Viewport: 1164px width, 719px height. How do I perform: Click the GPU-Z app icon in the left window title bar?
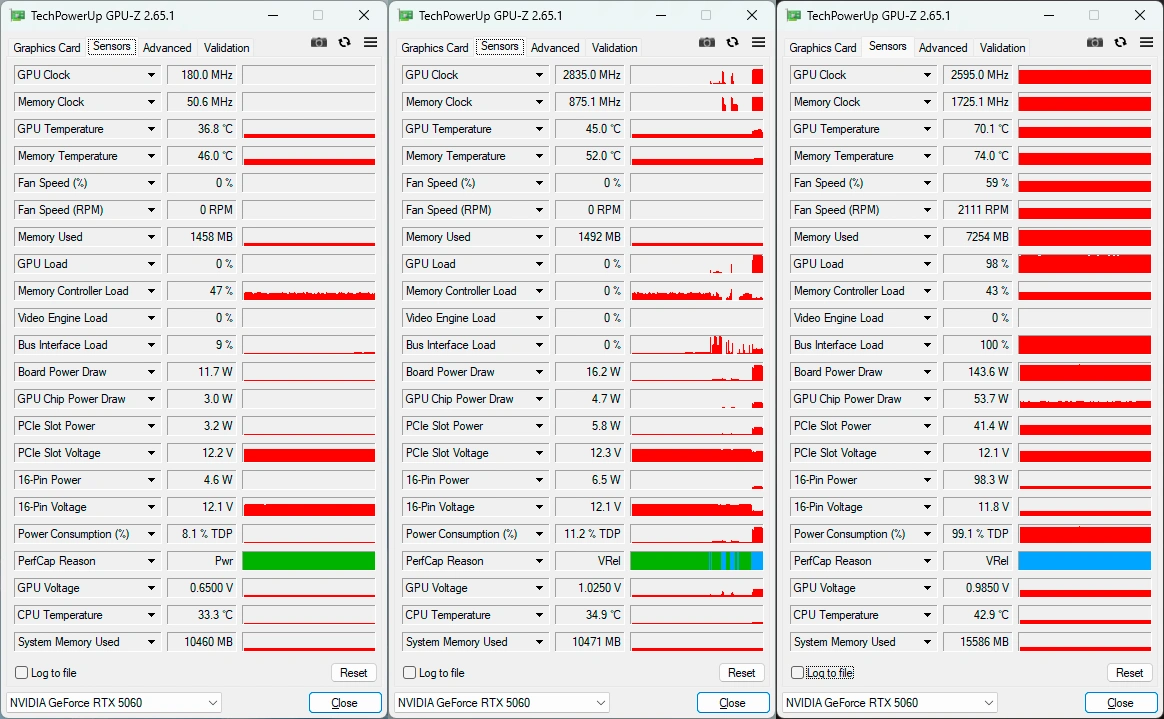point(17,16)
